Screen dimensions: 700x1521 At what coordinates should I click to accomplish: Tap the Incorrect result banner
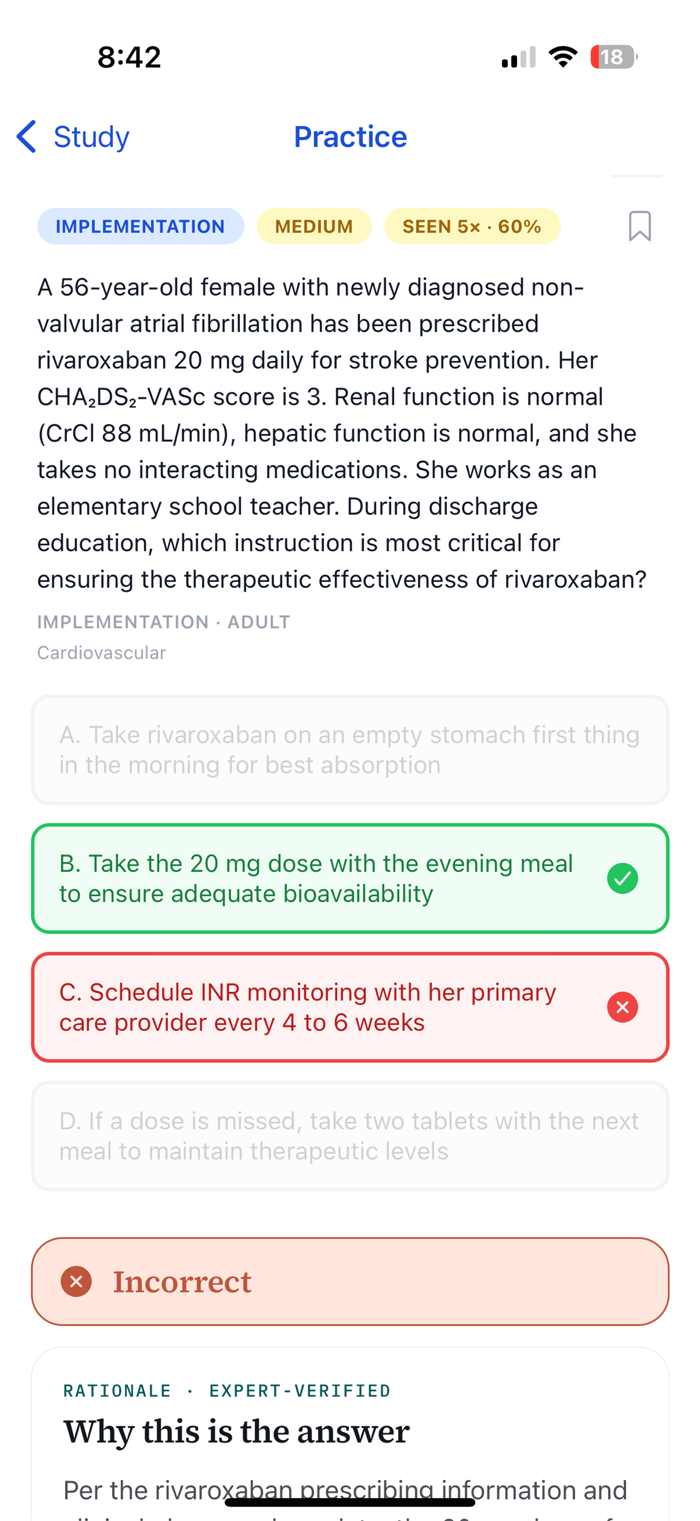(350, 1281)
